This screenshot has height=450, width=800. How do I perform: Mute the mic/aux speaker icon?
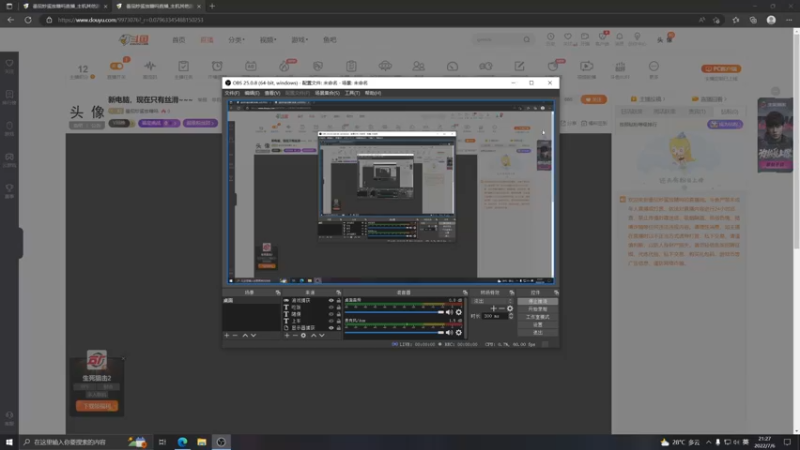[449, 333]
